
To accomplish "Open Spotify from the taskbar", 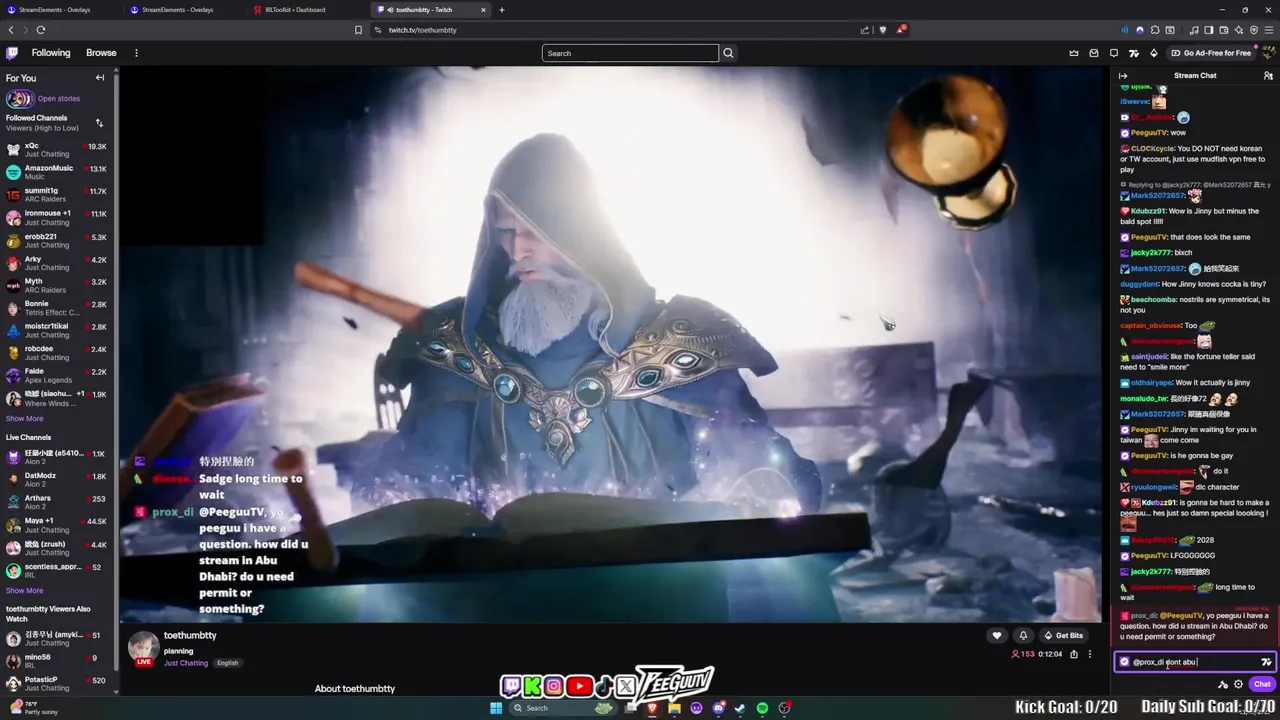I will (x=762, y=708).
